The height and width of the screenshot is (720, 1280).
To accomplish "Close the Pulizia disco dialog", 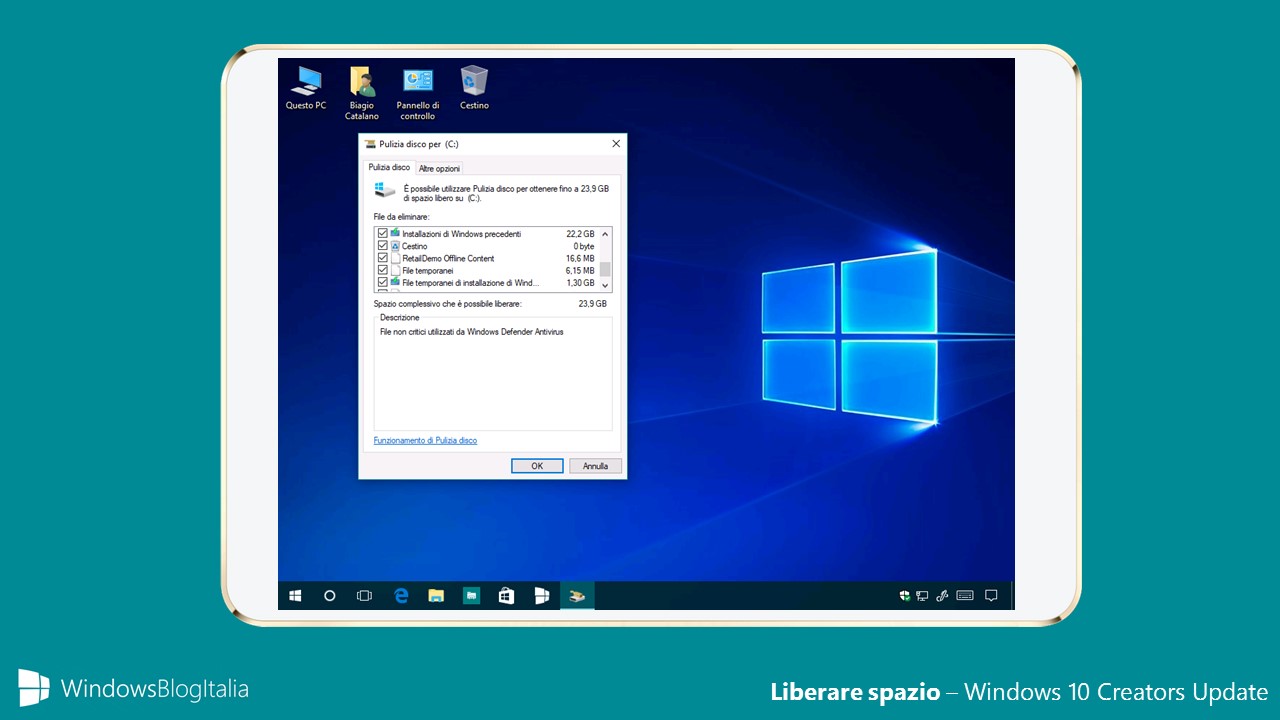I will (616, 144).
